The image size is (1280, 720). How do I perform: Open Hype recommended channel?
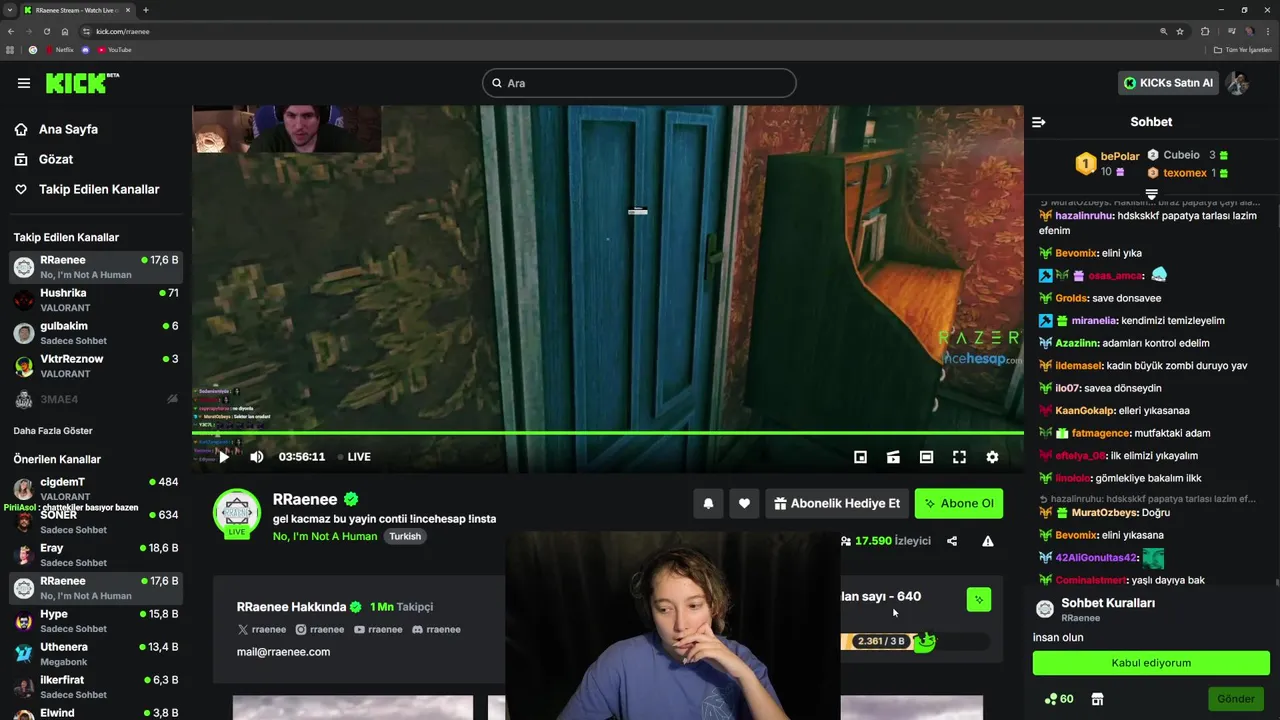pos(96,621)
